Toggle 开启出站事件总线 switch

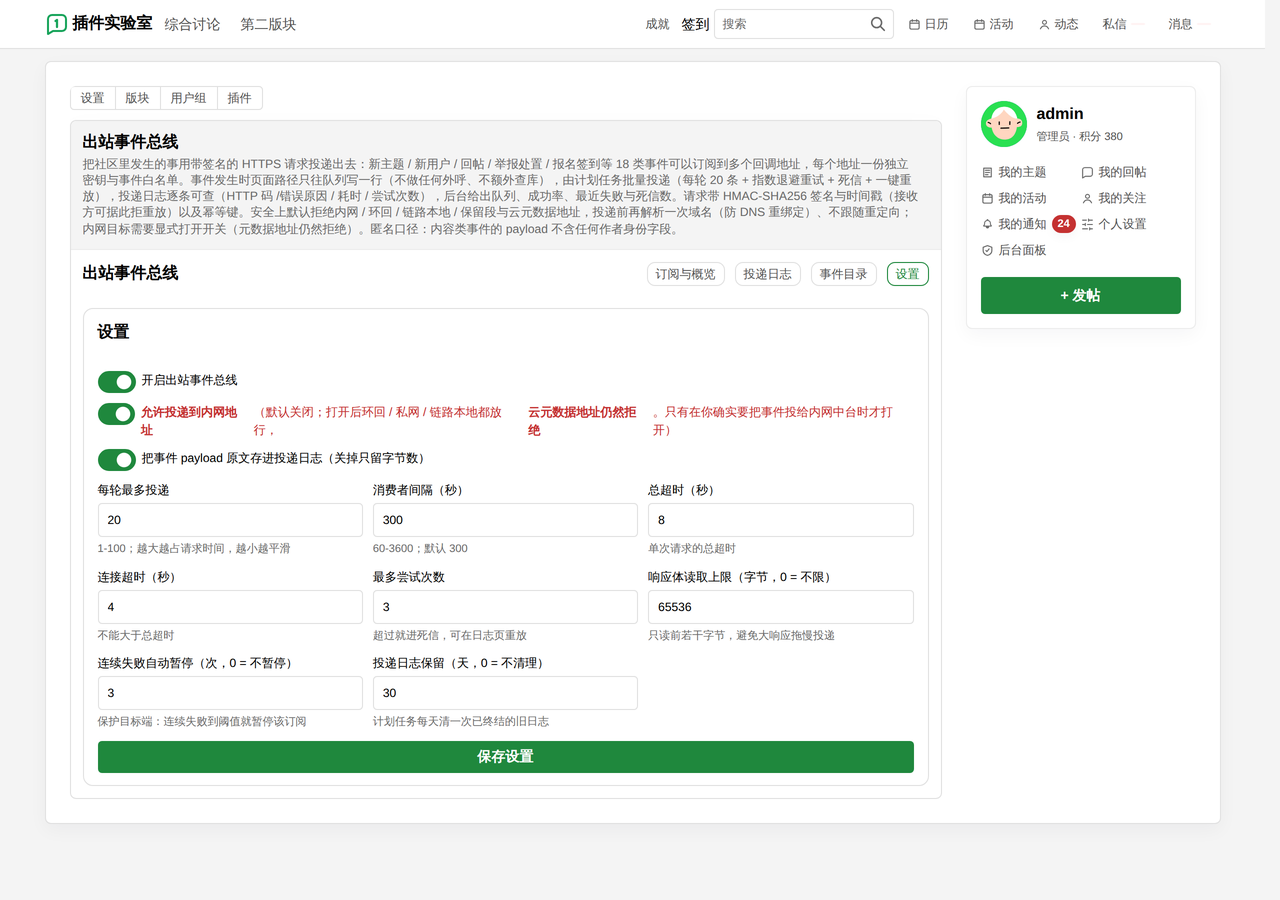click(117, 381)
